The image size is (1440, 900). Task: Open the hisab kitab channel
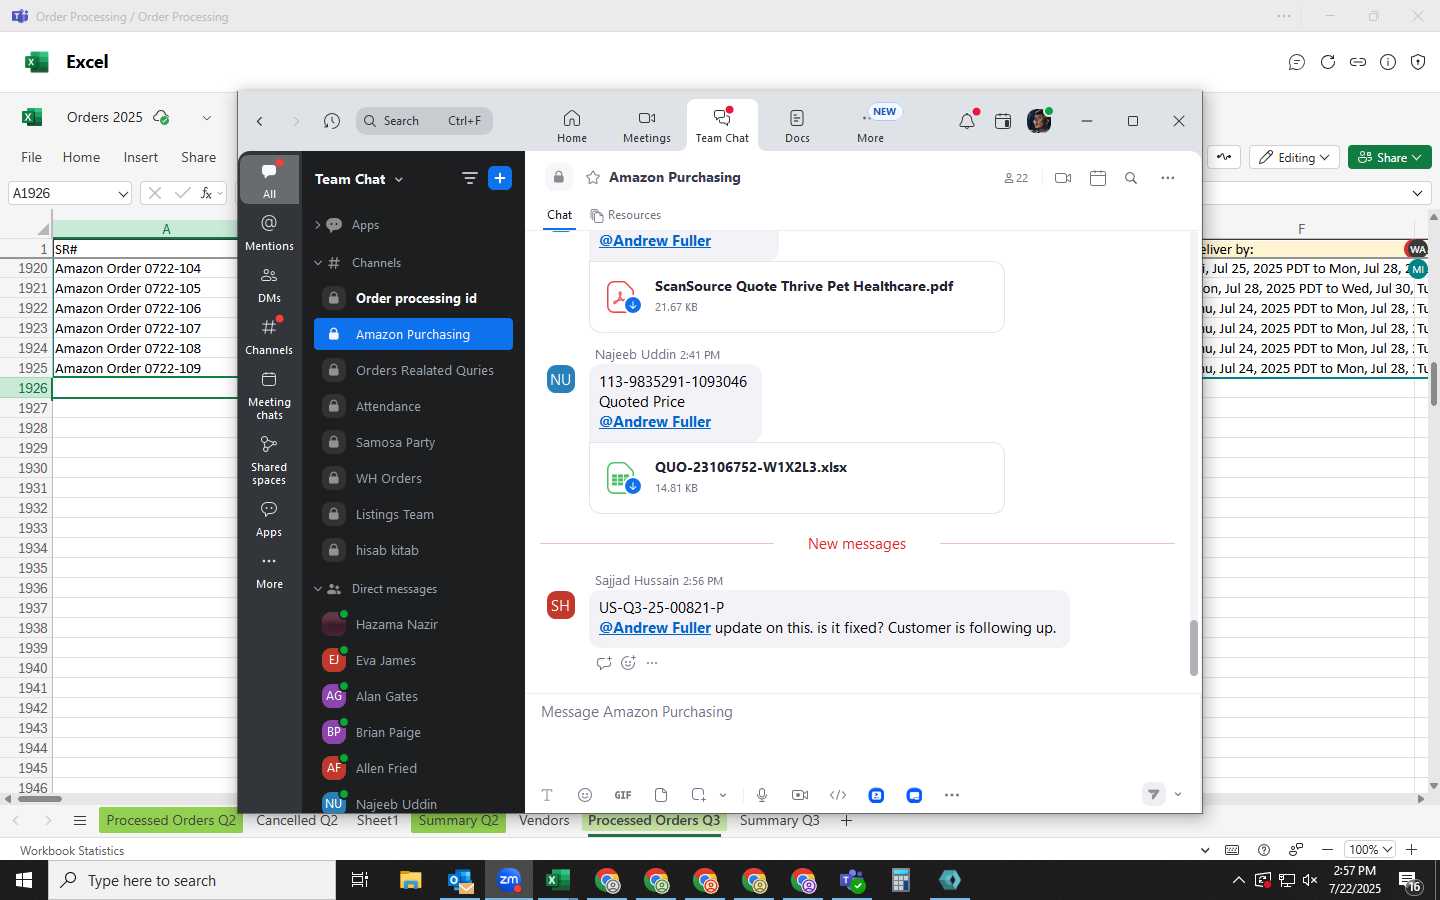tap(413, 550)
